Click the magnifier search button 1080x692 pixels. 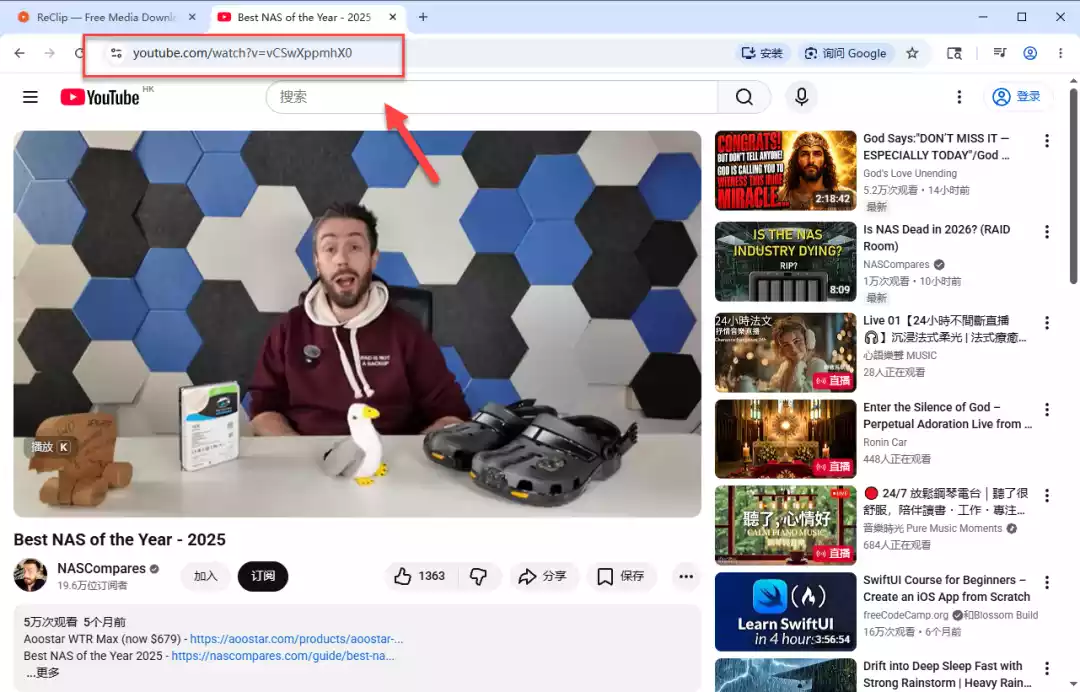744,97
